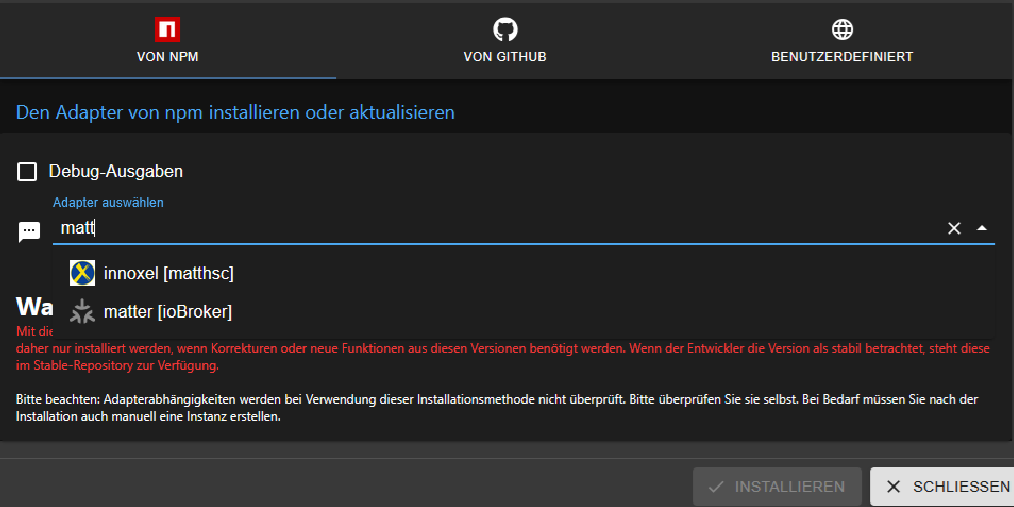Click the 'Adapter auswählen' field label
The height and width of the screenshot is (507, 1014).
[108, 202]
